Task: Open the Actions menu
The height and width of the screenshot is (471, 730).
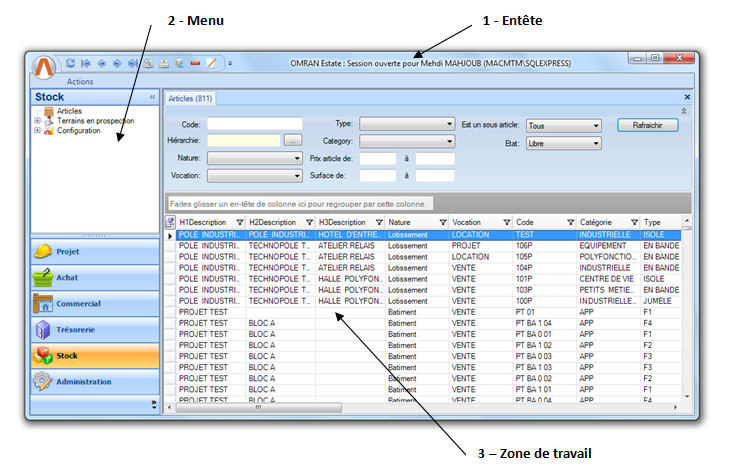Action: 81,81
